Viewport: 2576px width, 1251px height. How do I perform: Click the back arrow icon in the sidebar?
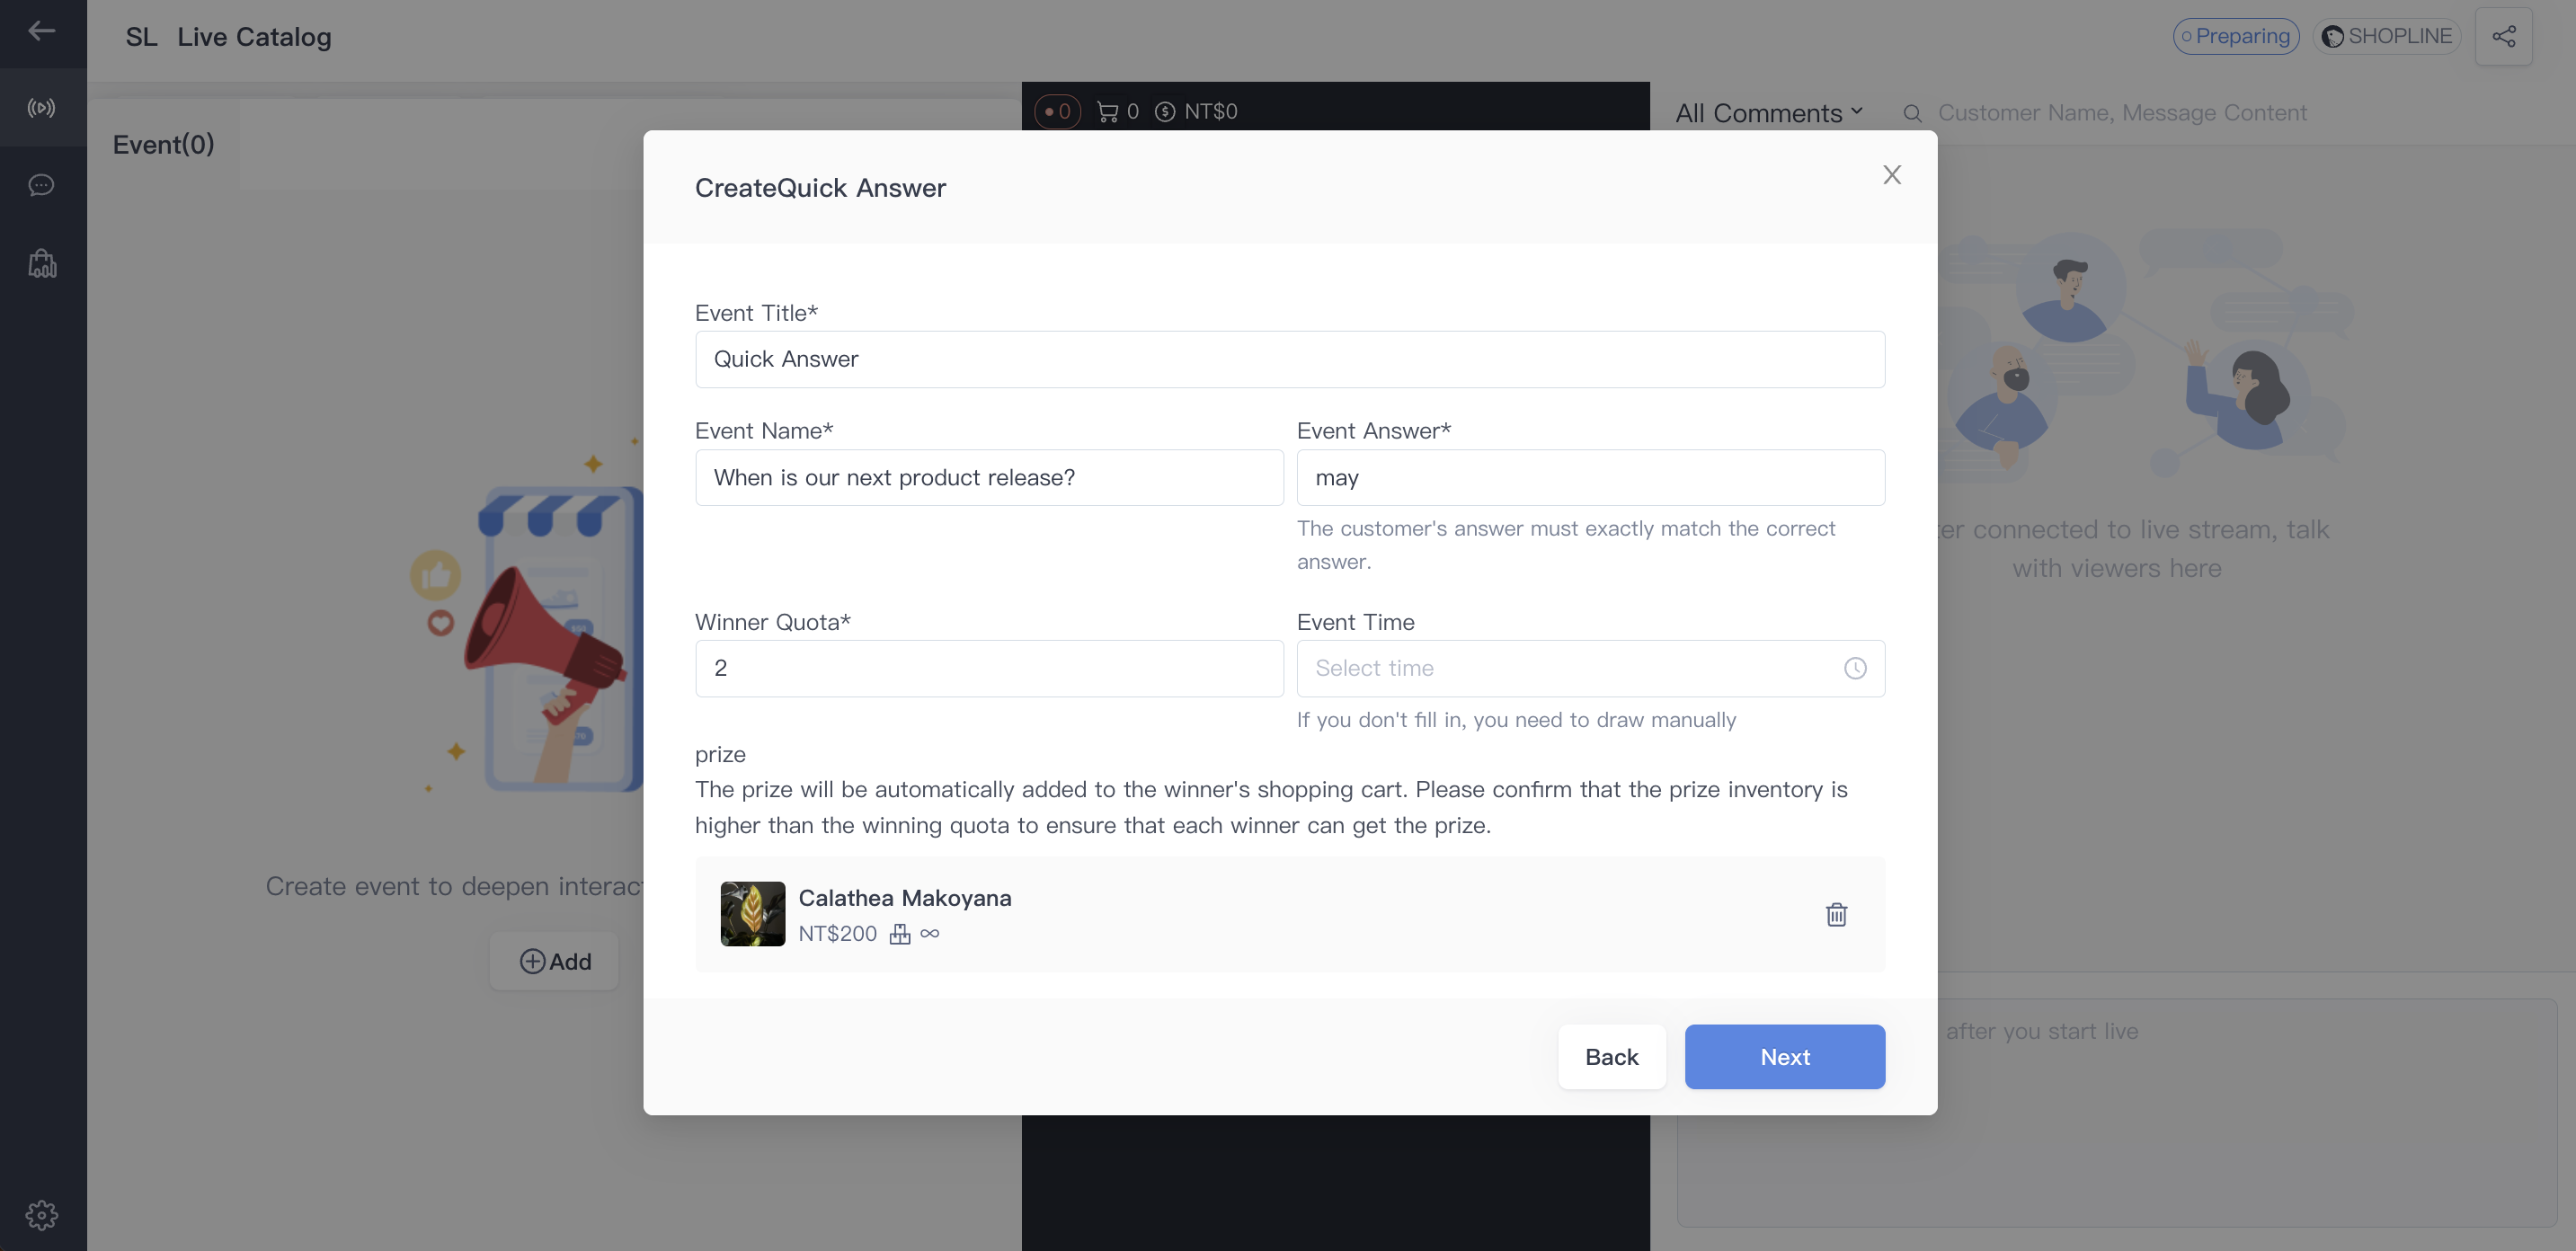(x=41, y=31)
